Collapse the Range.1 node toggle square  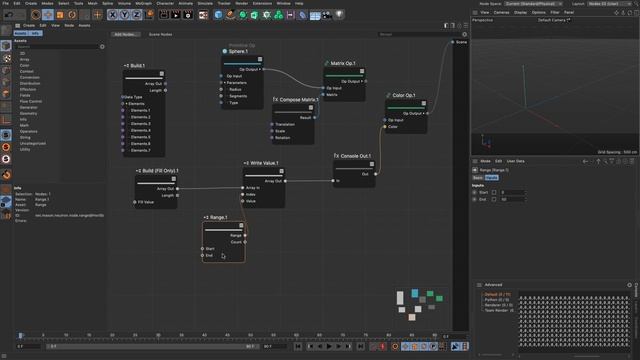click(x=241, y=225)
